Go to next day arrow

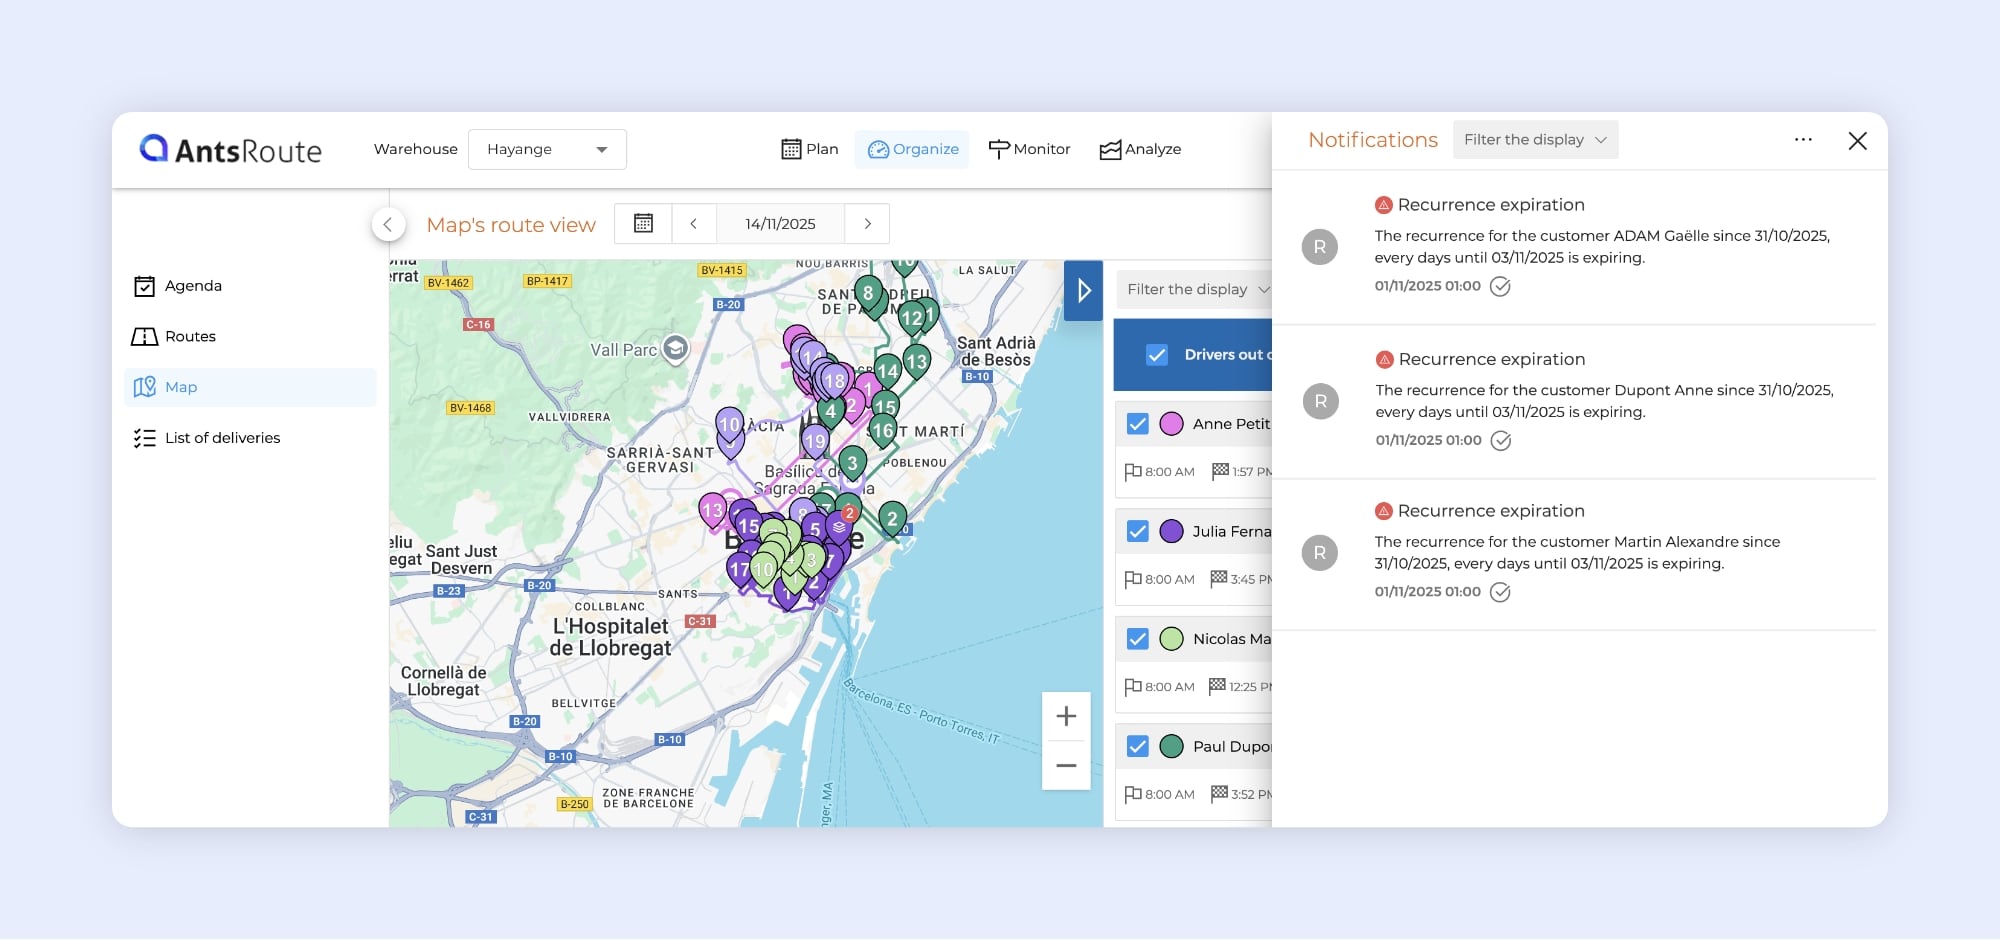click(867, 224)
